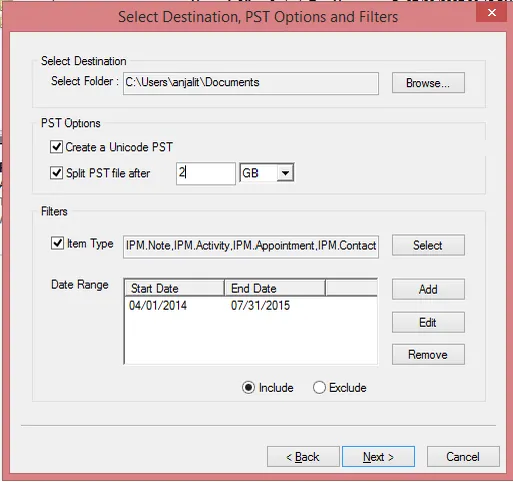The image size is (513, 482).
Task: Click the Browse... button for destination folder
Action: (428, 83)
